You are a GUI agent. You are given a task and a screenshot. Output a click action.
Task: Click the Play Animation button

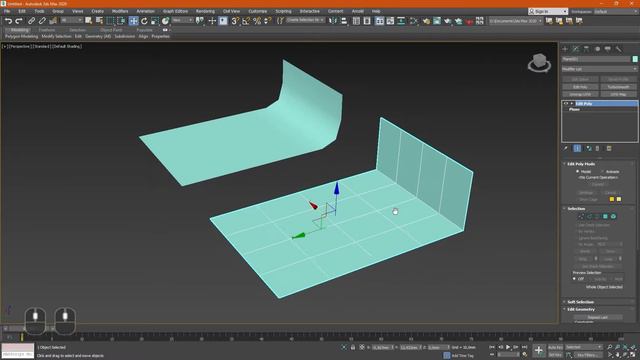click(508, 347)
